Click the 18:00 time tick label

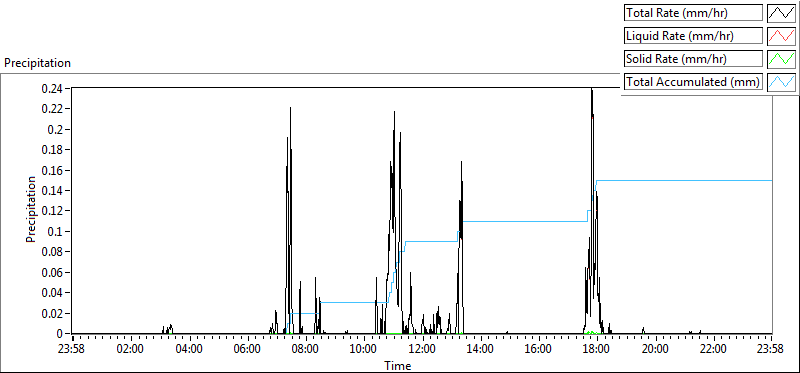(x=596, y=350)
